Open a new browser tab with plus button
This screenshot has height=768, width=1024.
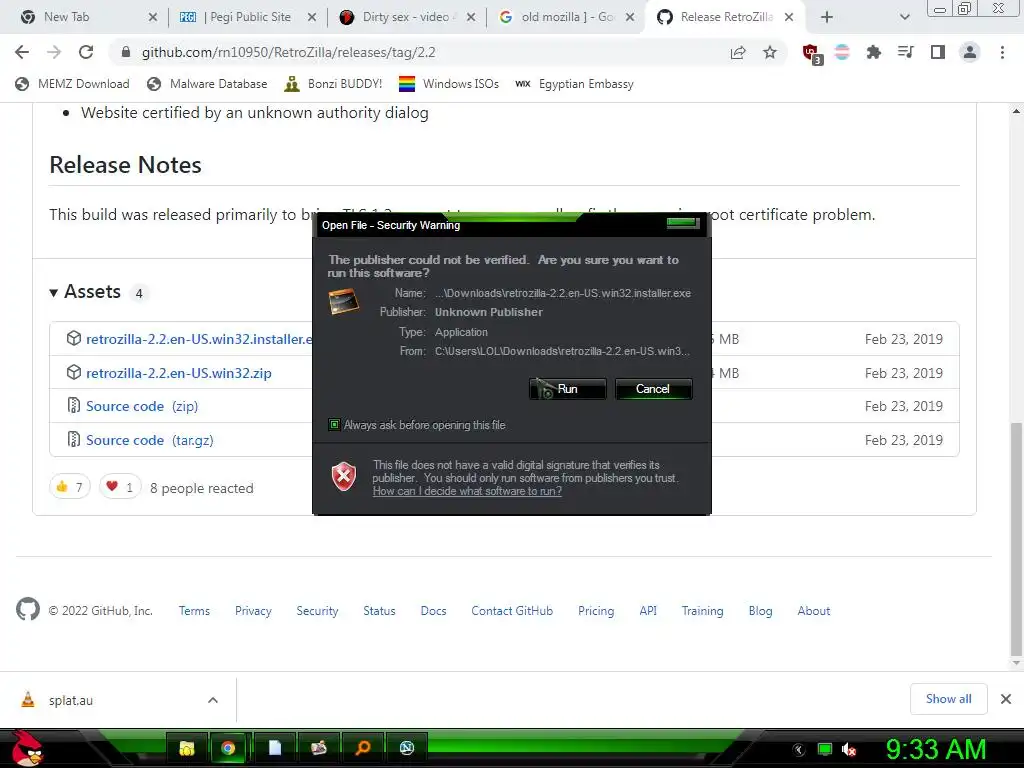coord(827,17)
